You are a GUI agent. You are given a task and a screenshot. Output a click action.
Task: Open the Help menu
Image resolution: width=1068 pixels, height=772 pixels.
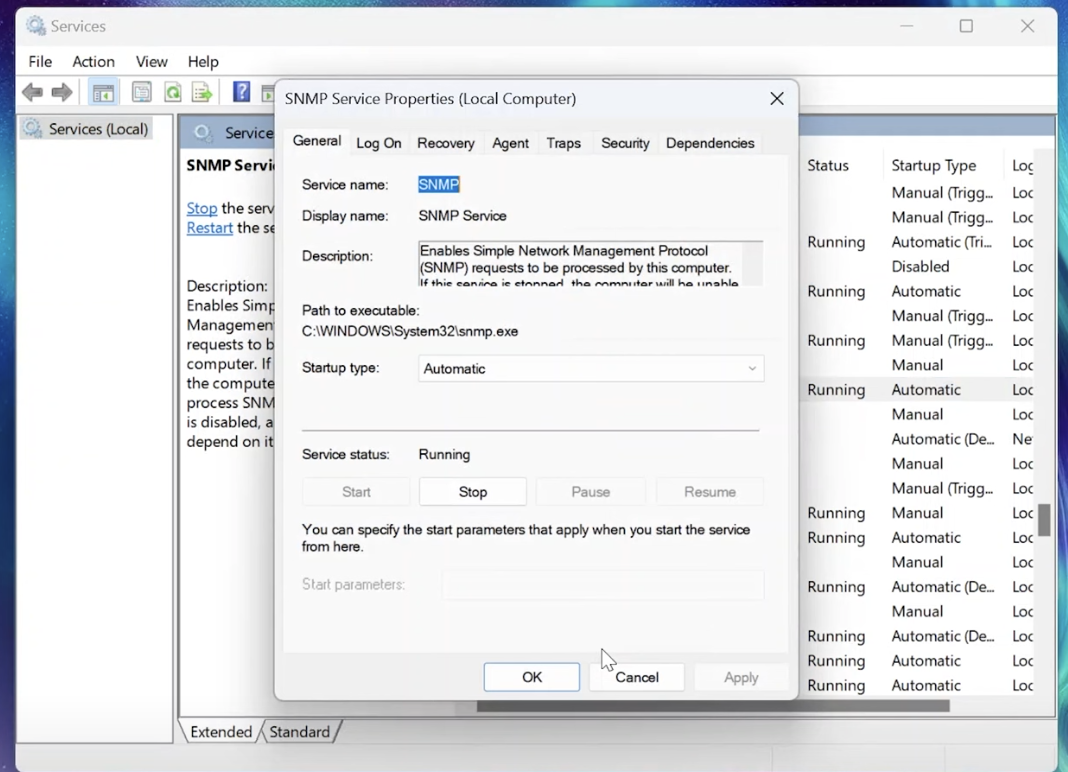tap(203, 61)
